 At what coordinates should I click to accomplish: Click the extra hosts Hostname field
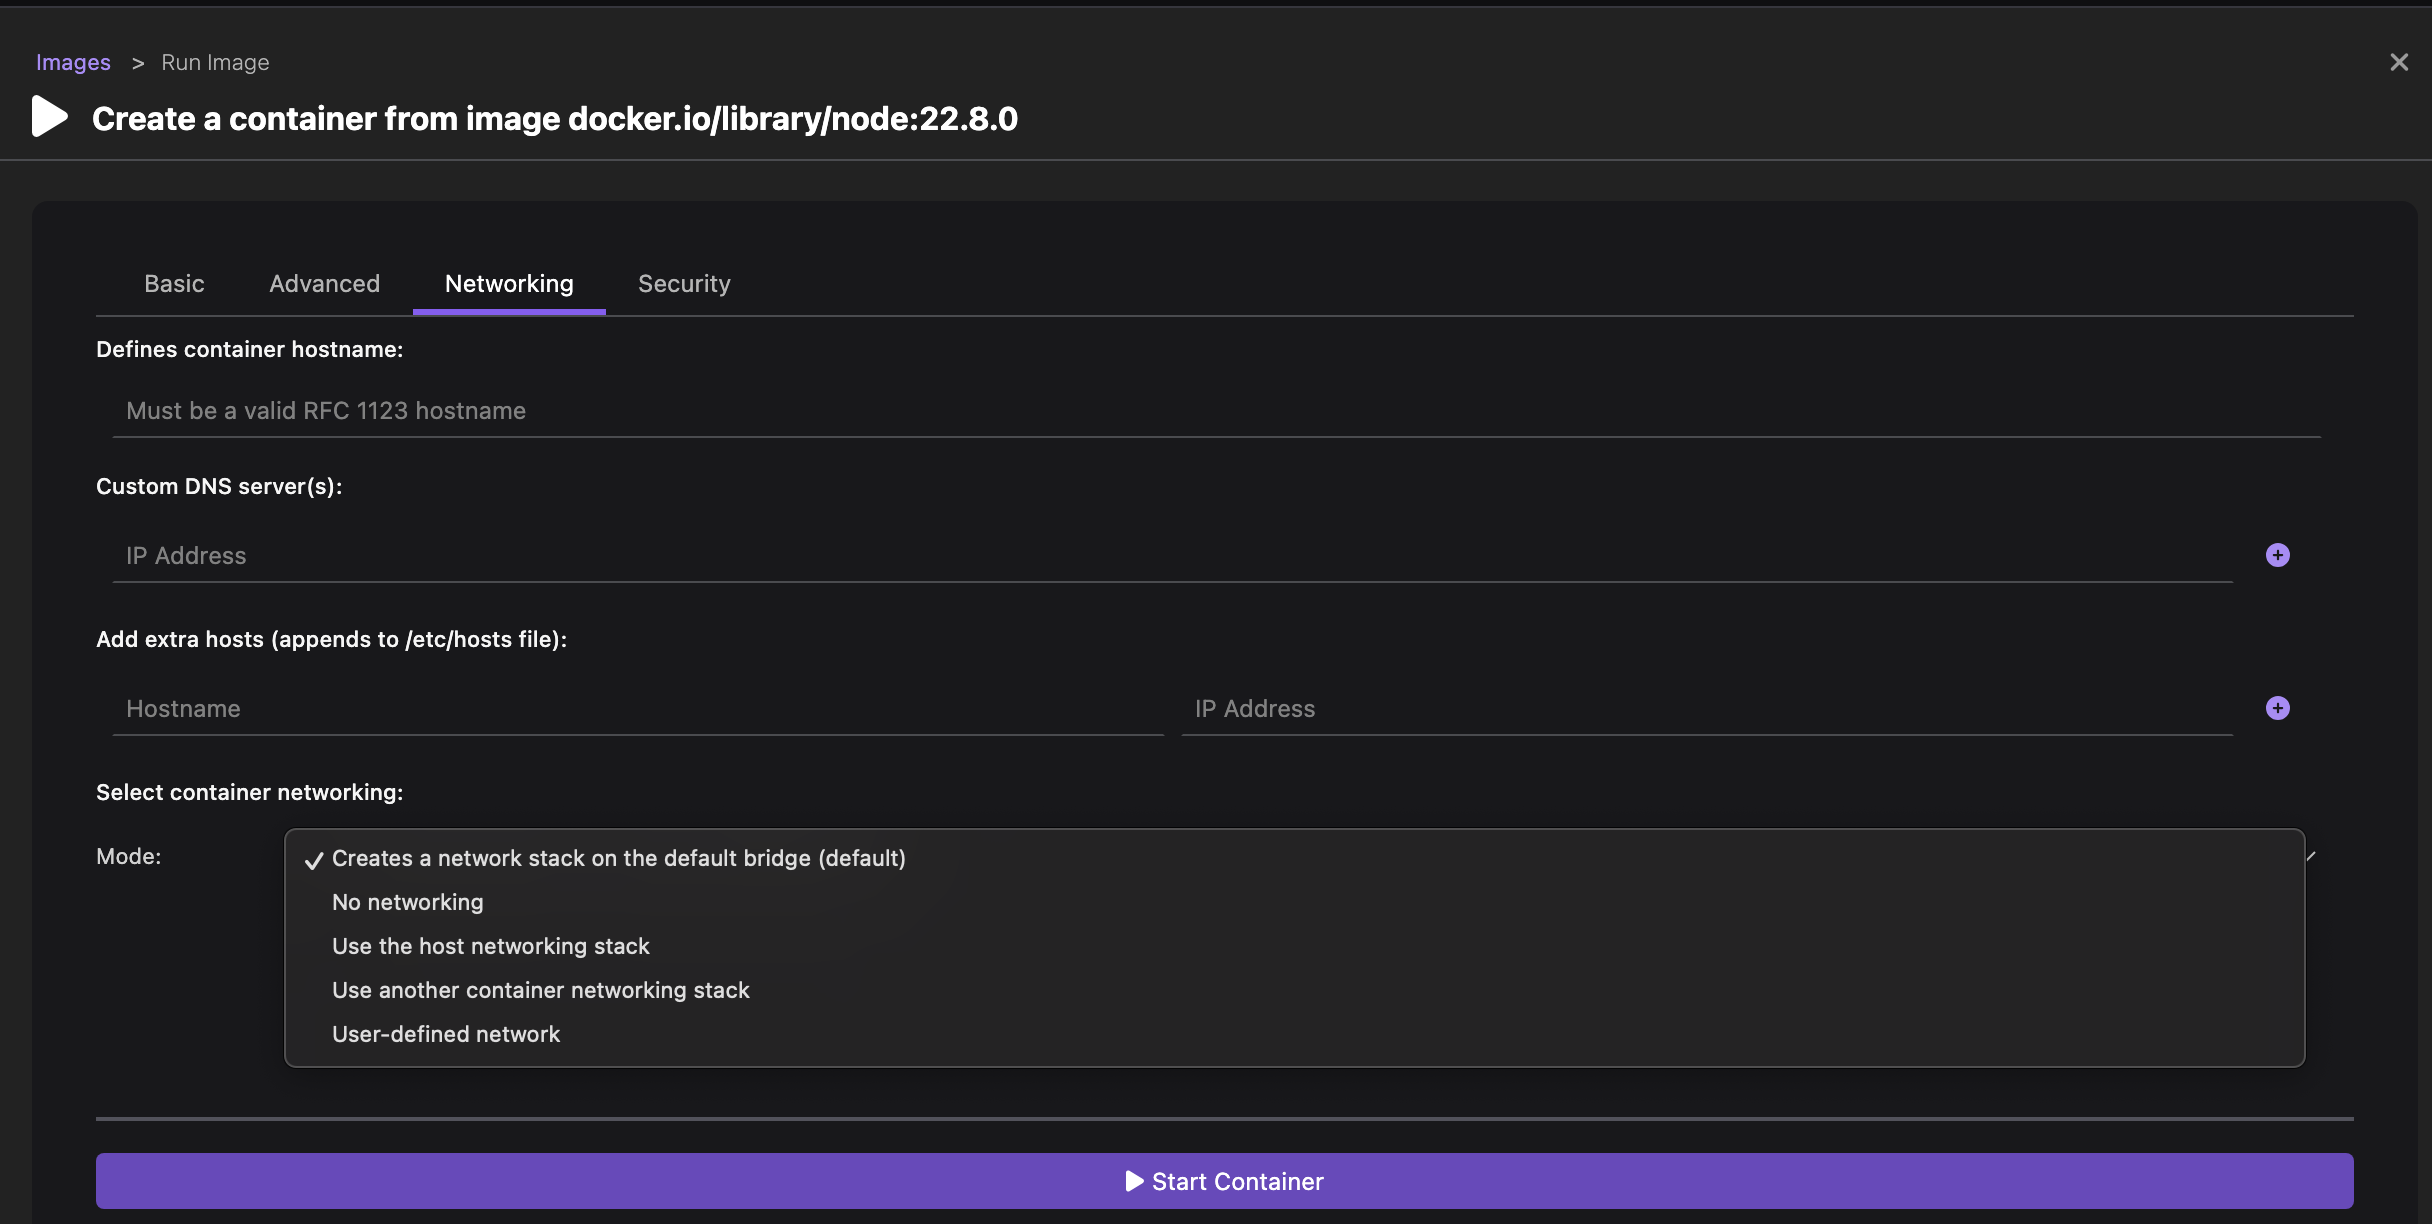(637, 709)
